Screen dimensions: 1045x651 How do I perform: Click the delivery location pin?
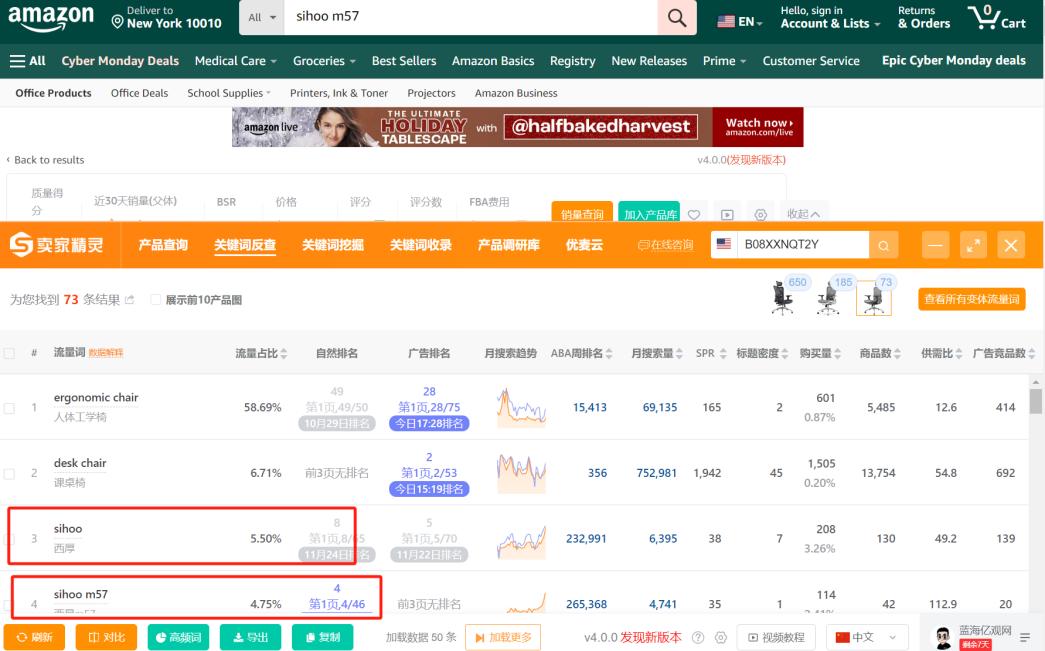point(117,22)
